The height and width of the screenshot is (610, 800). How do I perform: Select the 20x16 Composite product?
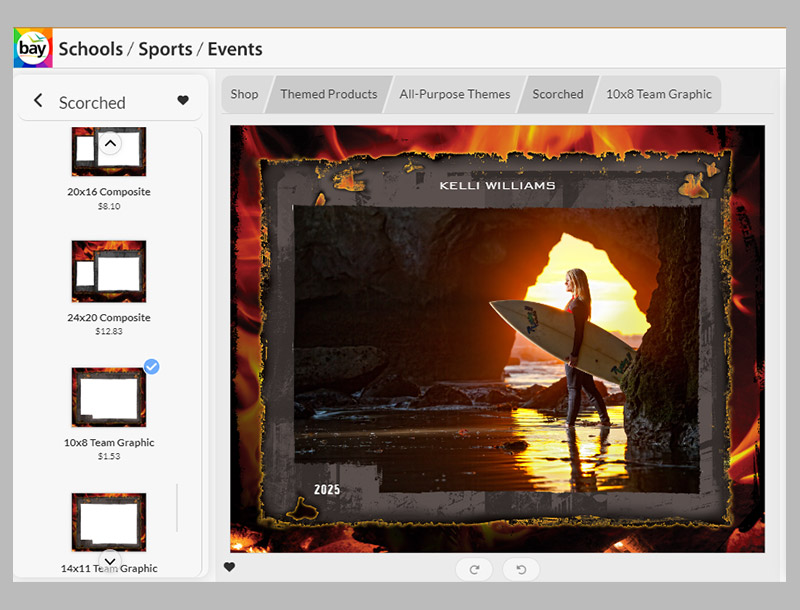pyautogui.click(x=109, y=153)
